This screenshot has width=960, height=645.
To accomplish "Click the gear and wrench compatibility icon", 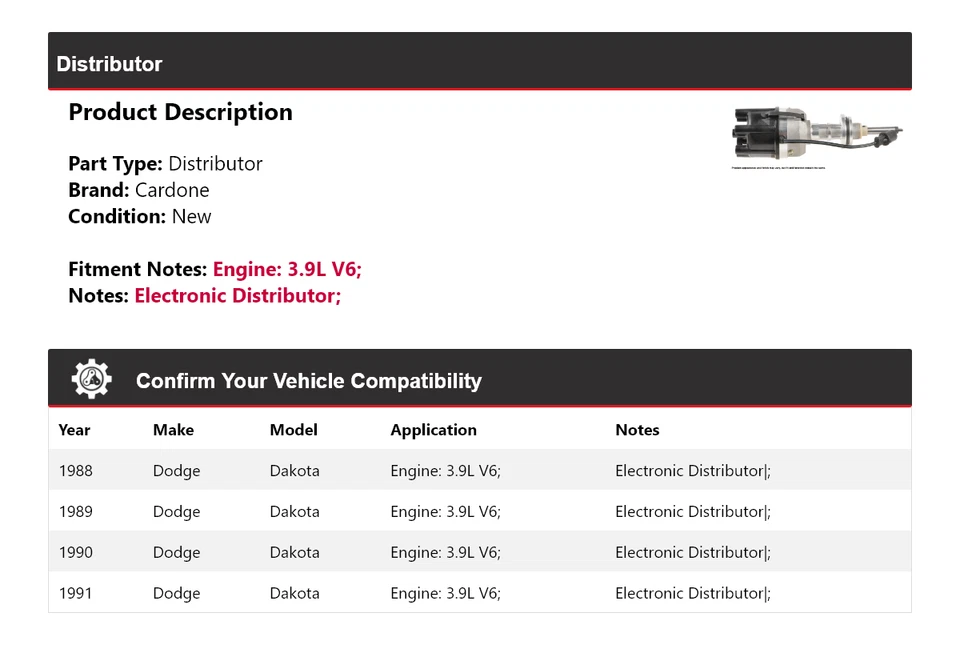I will (x=91, y=377).
